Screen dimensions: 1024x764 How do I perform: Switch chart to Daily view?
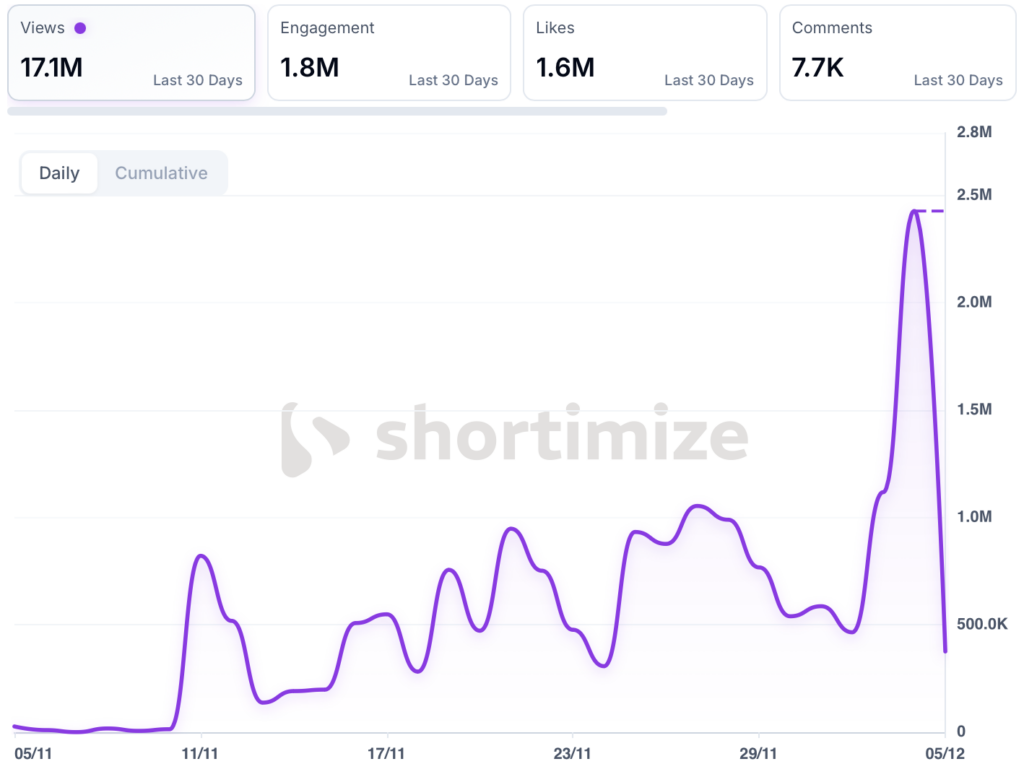click(x=59, y=173)
